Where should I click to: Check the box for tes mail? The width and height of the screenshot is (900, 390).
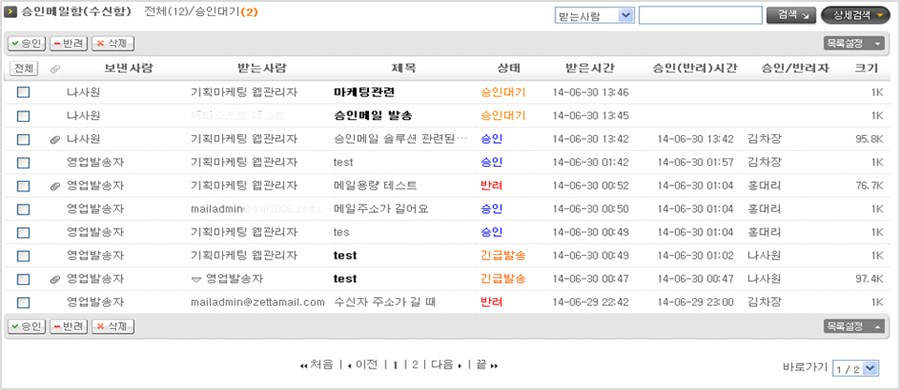point(23,233)
